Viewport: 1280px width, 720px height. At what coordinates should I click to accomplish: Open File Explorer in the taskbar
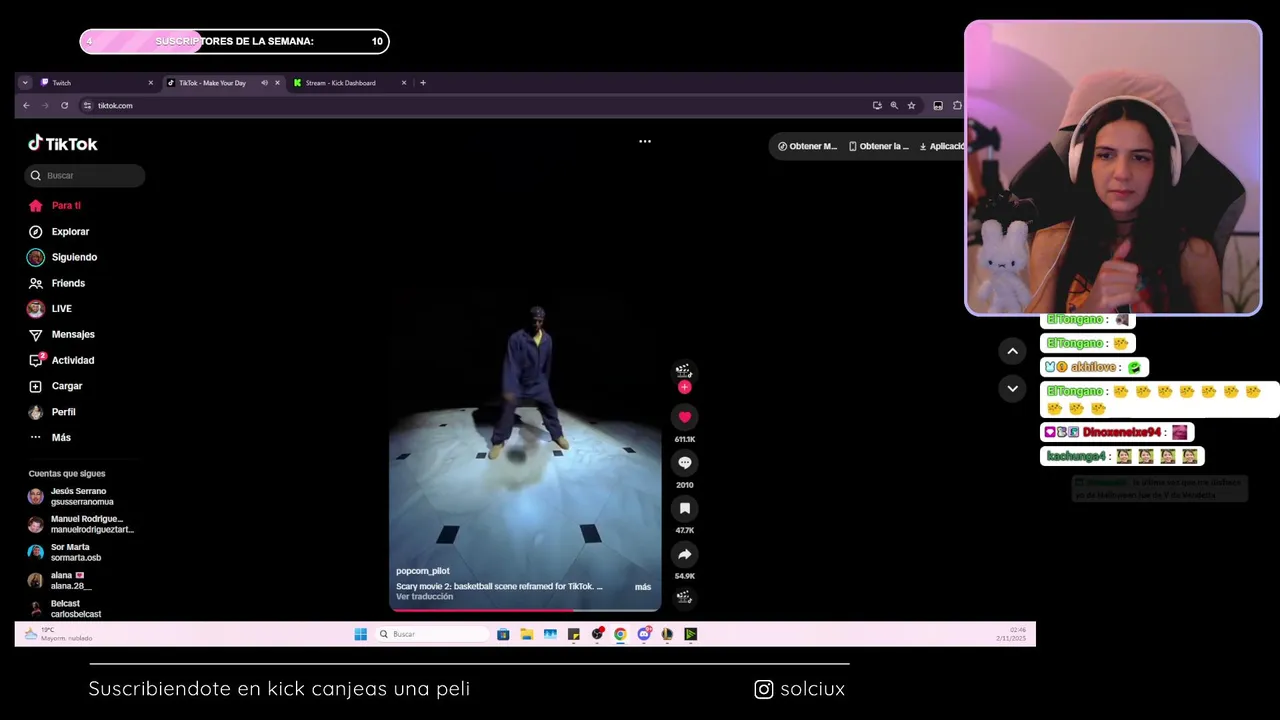pos(526,634)
